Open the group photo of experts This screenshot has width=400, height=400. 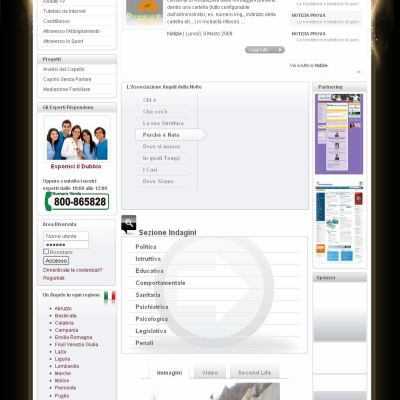click(x=77, y=139)
